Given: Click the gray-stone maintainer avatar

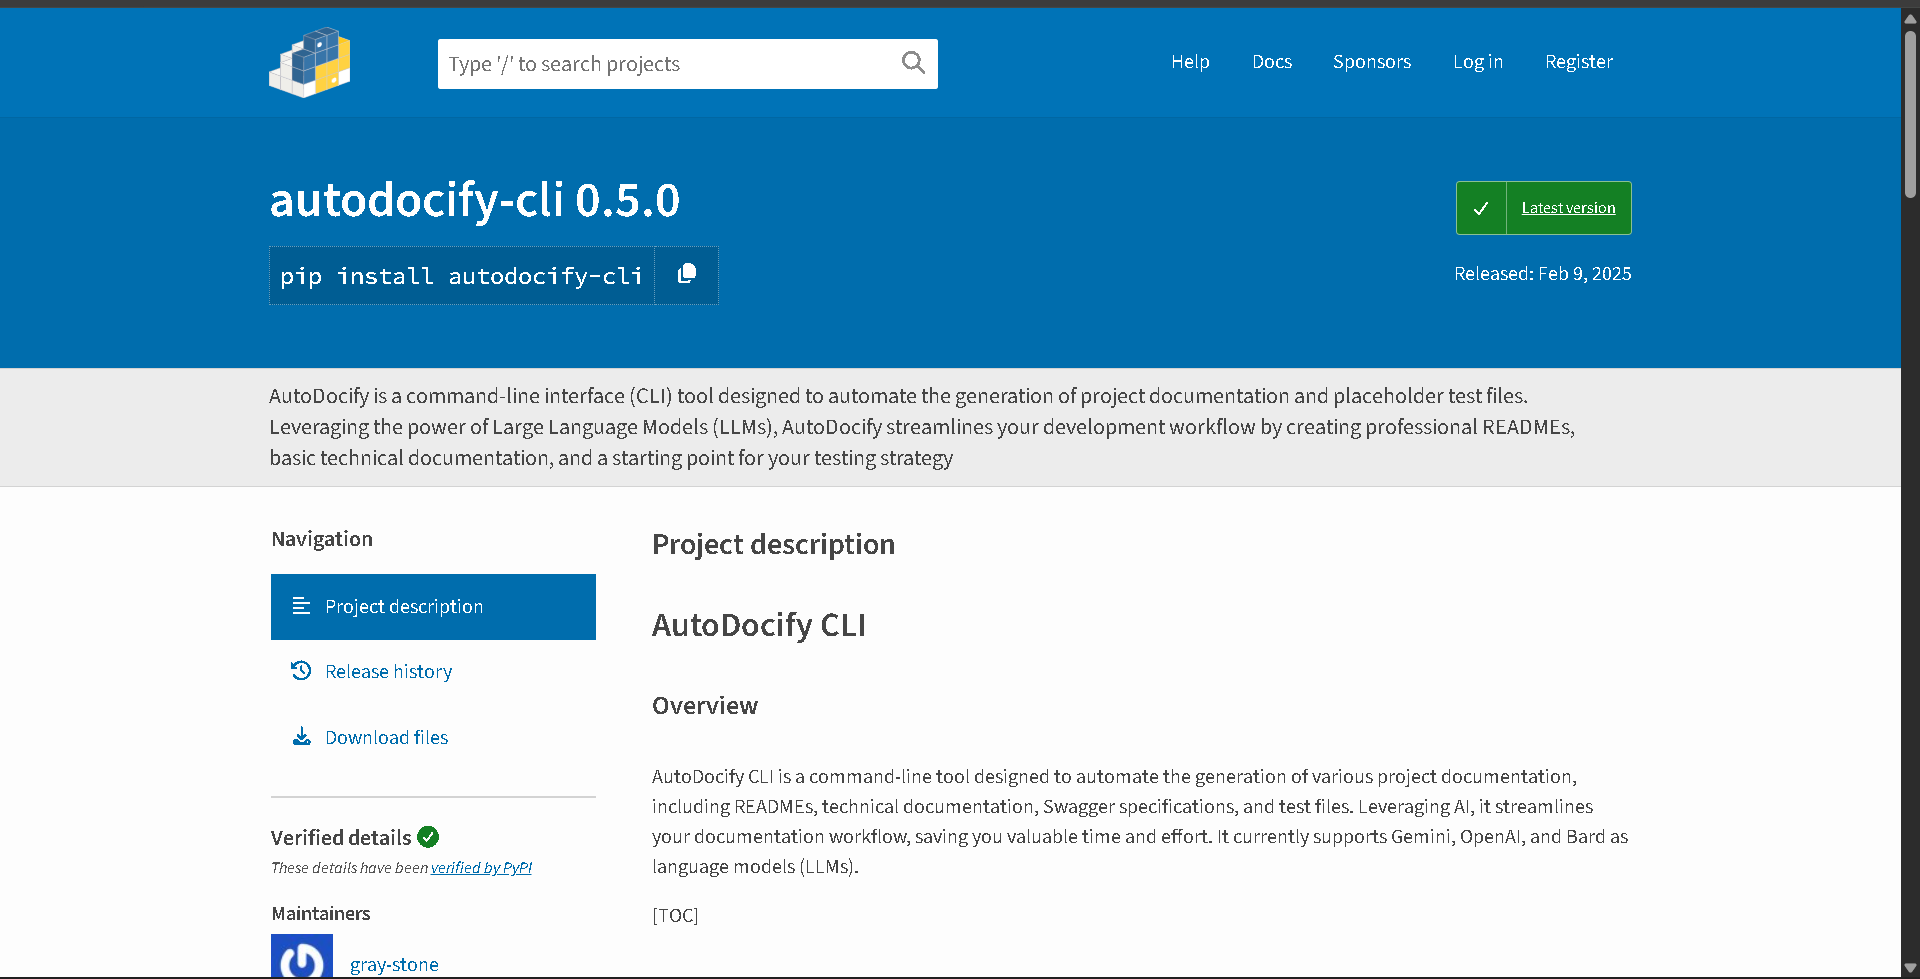Looking at the screenshot, I should click(302, 956).
